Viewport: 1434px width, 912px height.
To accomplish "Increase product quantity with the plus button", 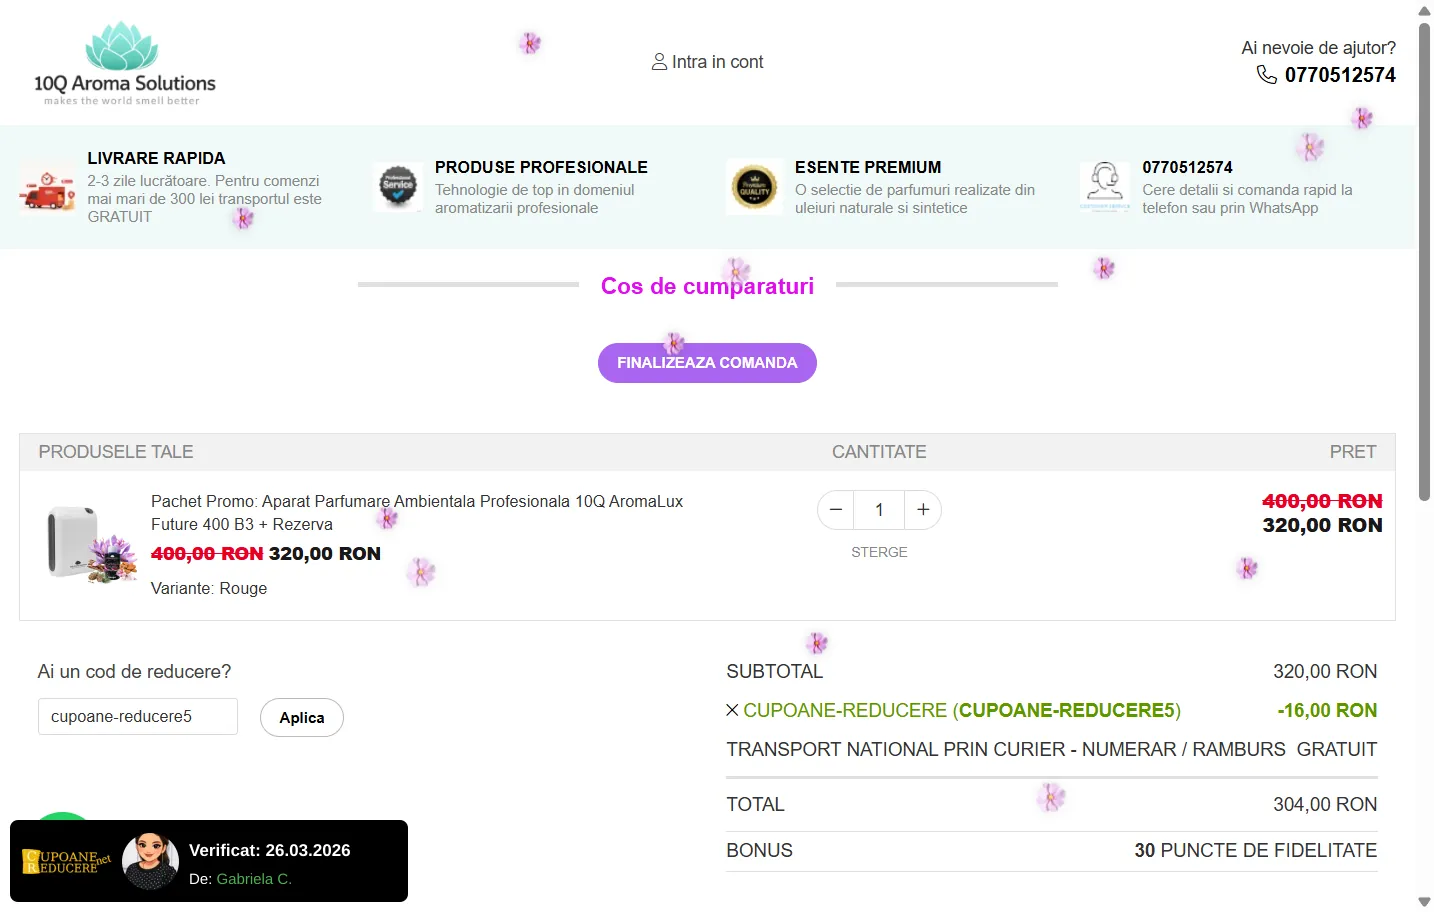I will point(923,510).
